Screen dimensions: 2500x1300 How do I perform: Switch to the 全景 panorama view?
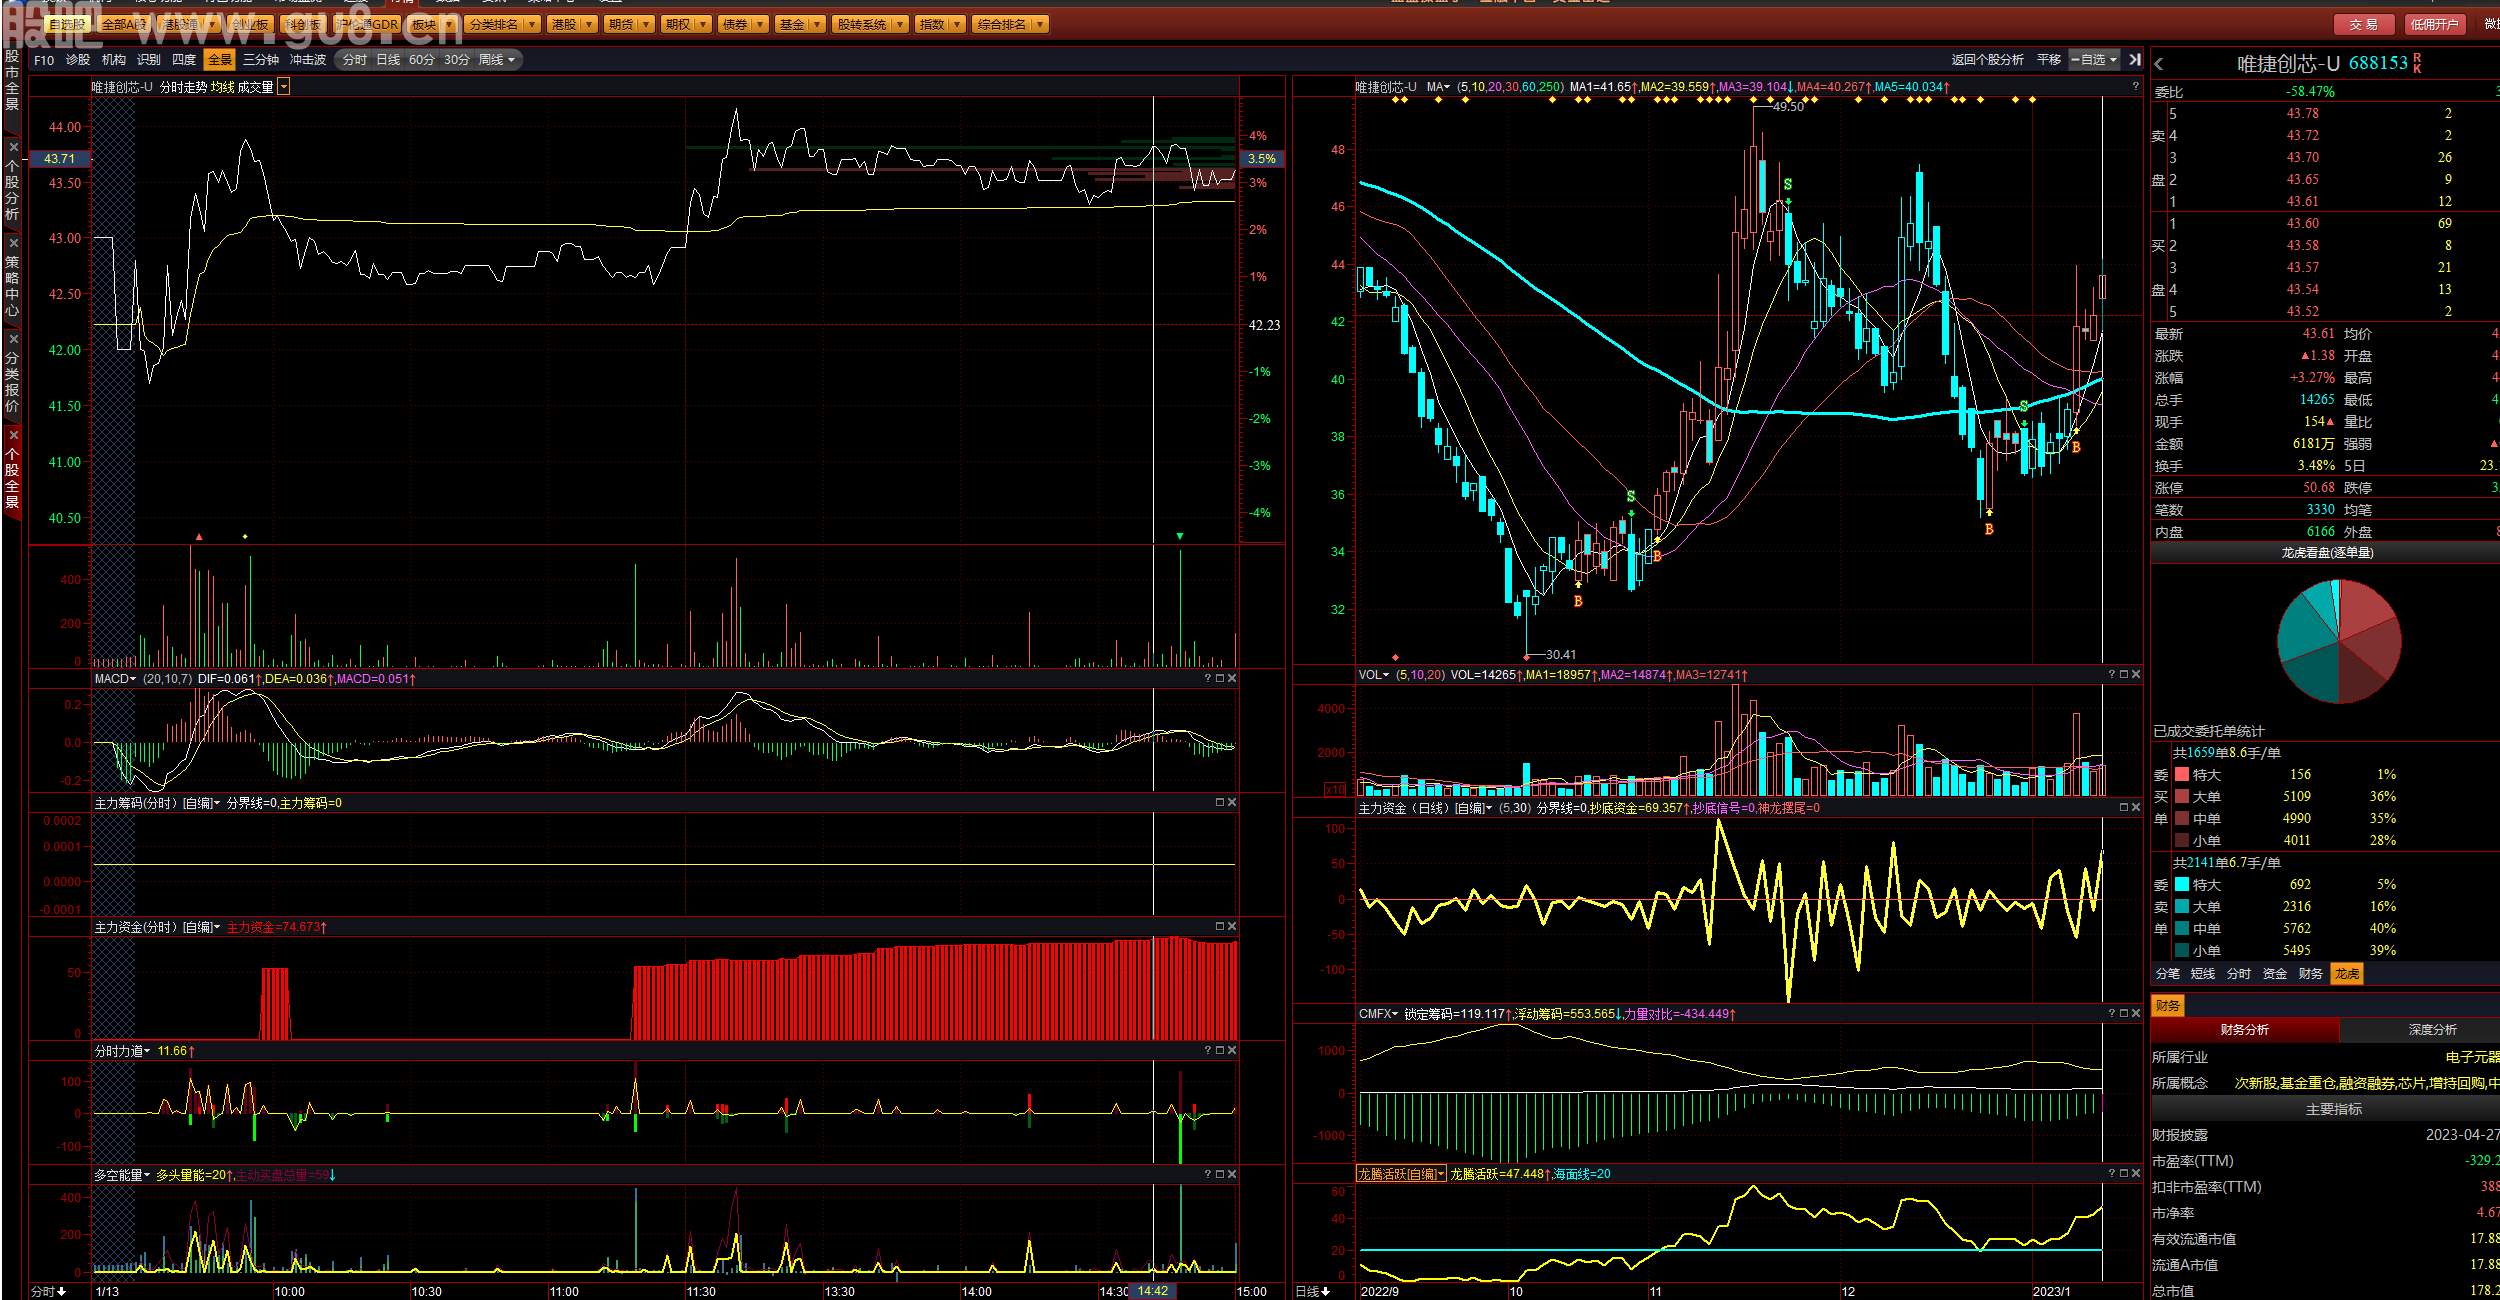point(219,60)
